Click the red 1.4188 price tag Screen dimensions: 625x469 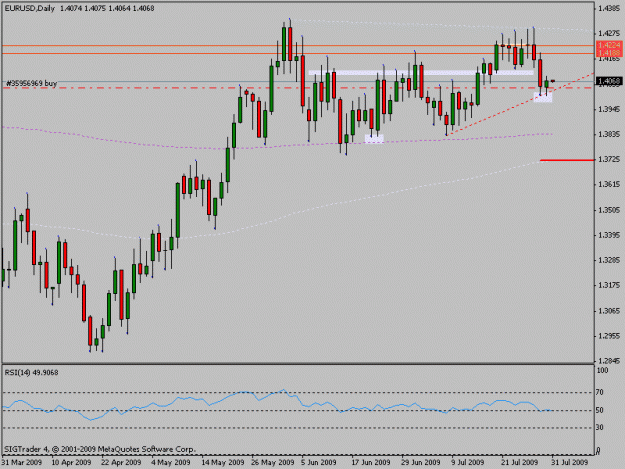click(609, 53)
